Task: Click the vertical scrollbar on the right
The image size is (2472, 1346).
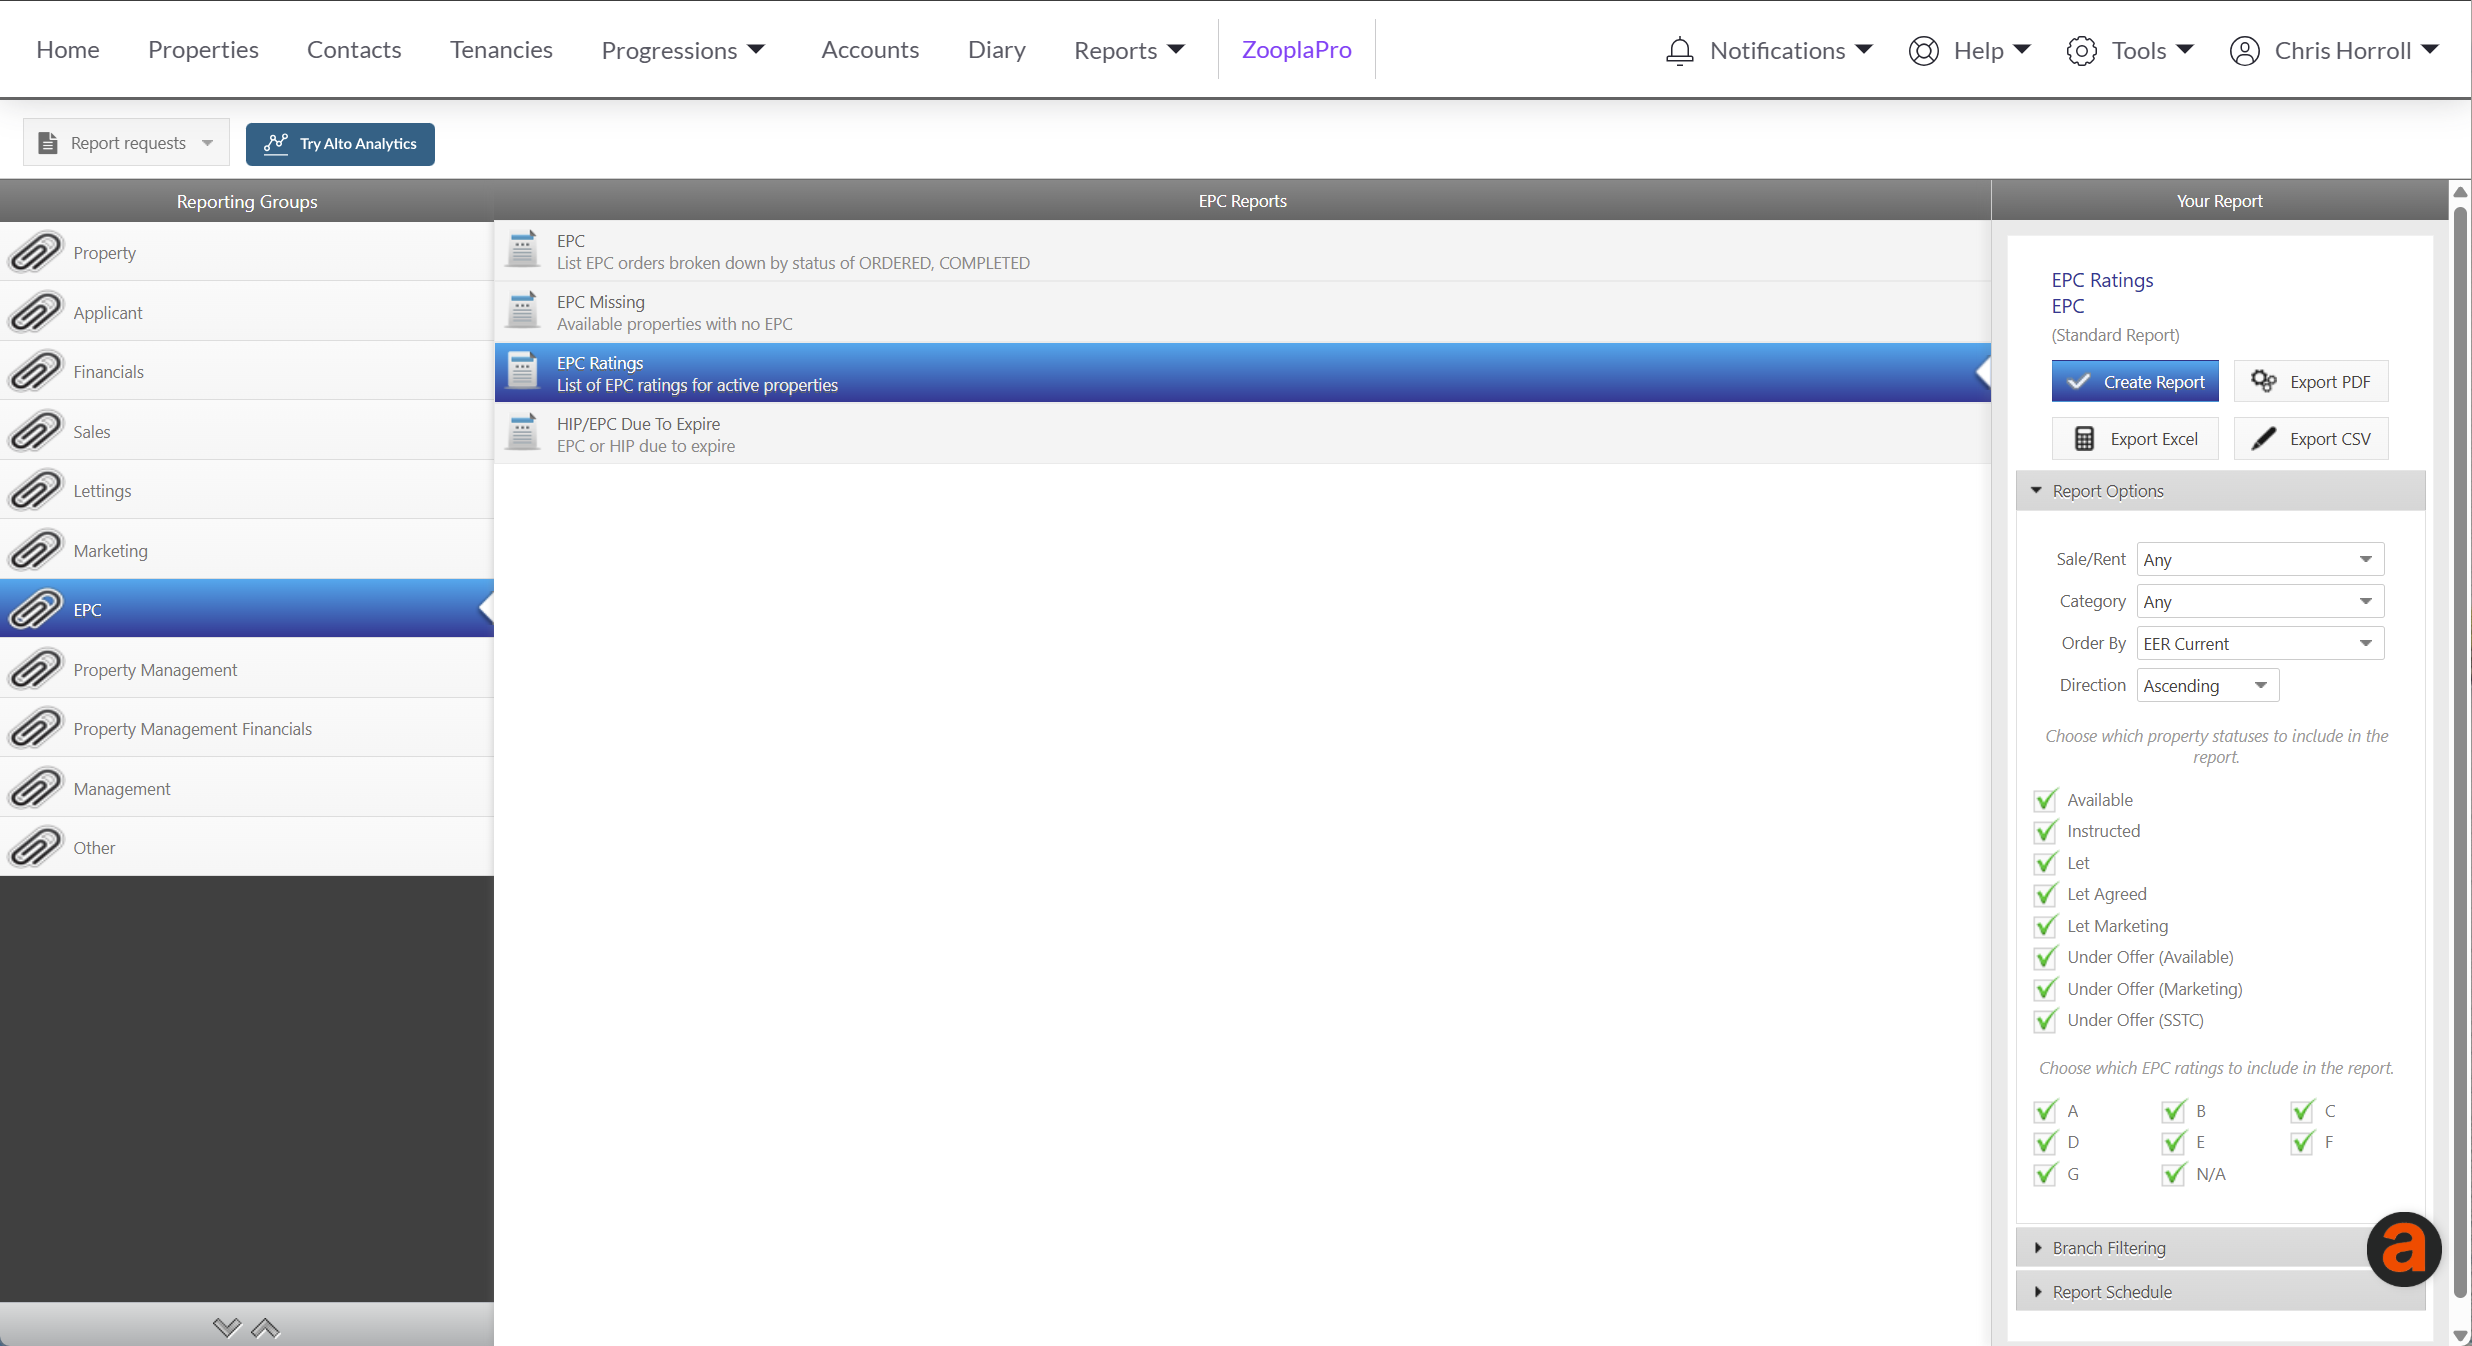Action: (2461, 750)
